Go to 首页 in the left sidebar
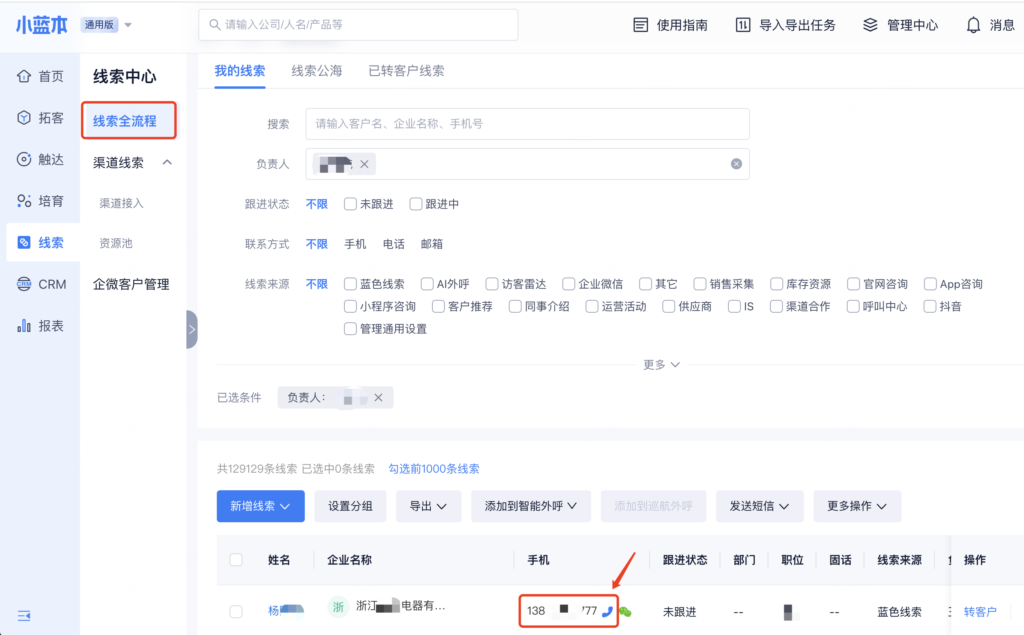 [x=40, y=76]
